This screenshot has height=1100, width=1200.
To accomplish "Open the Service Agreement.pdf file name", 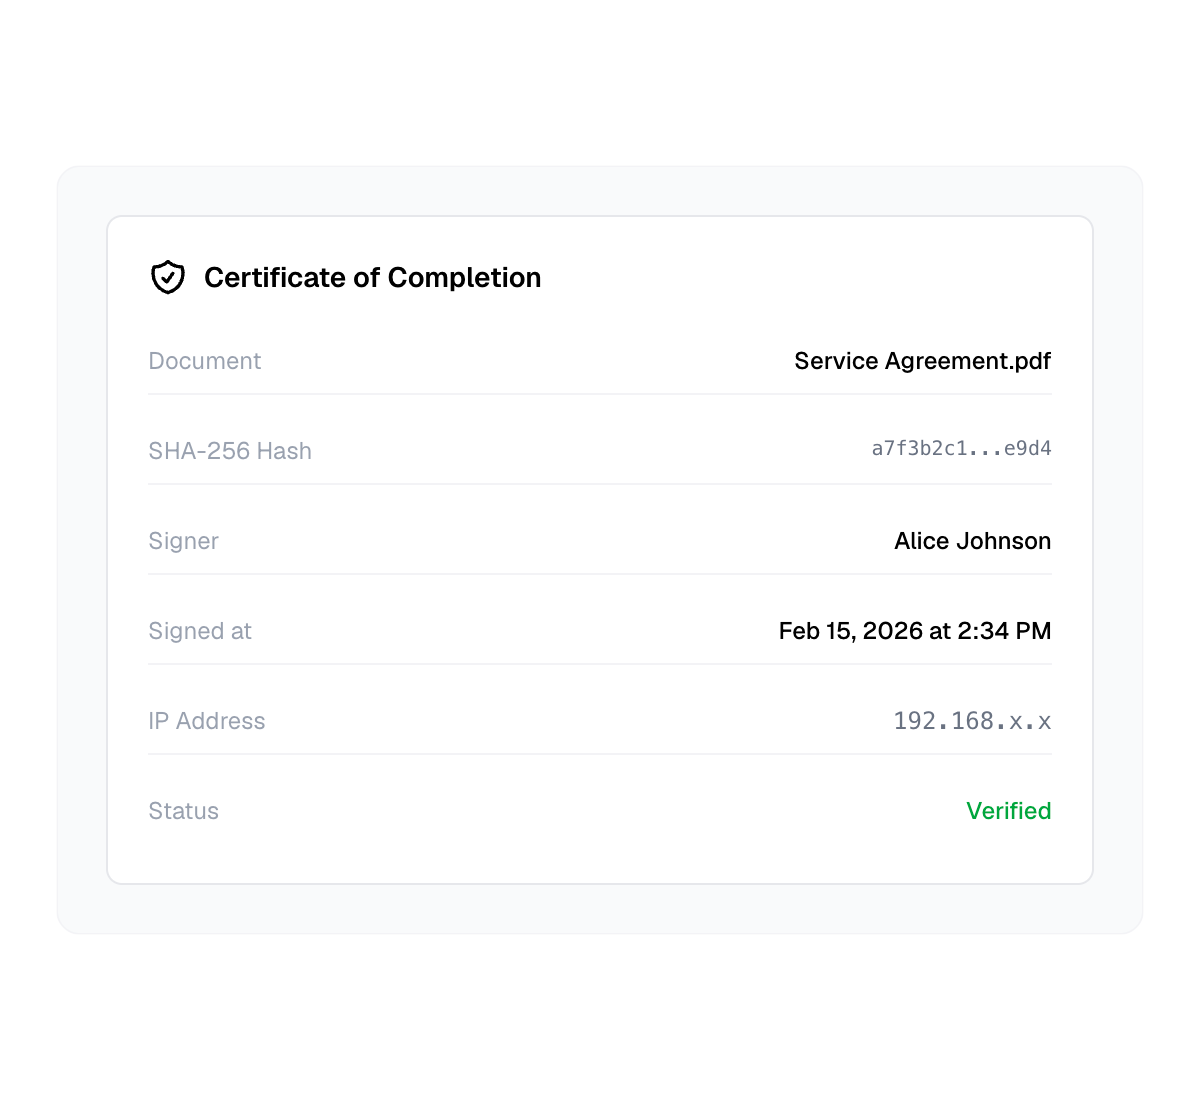I will (x=922, y=361).
